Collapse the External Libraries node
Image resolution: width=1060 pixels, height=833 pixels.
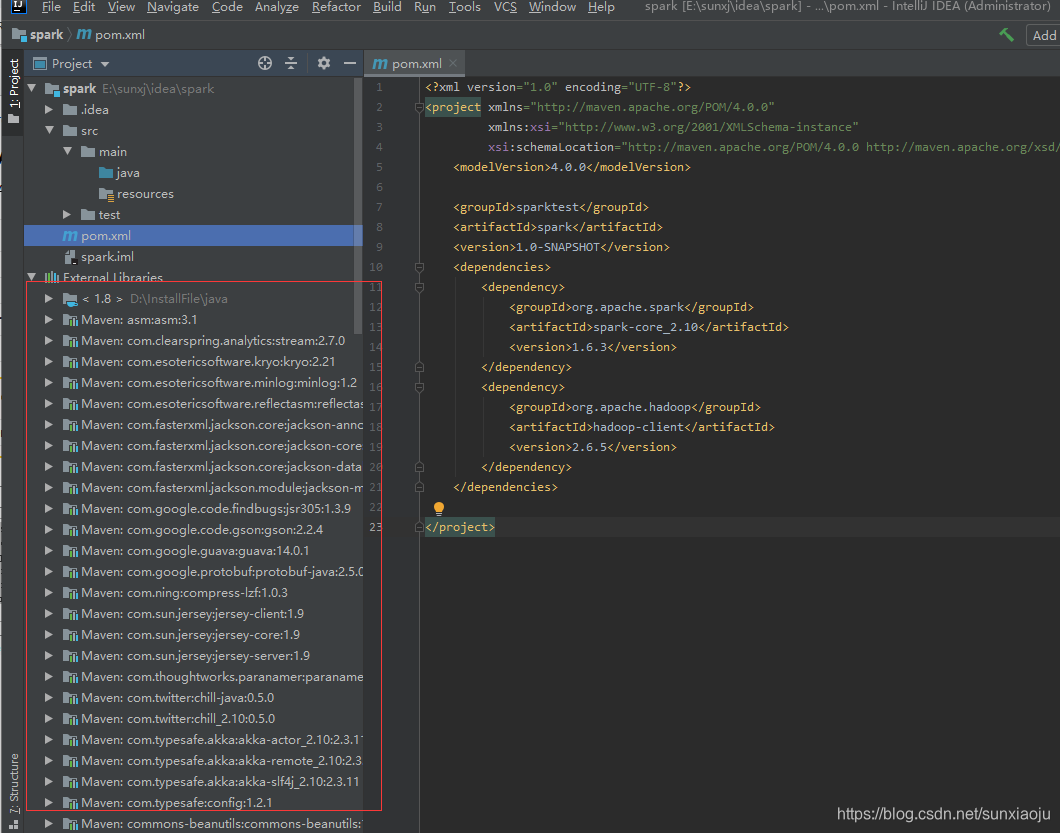pos(32,277)
